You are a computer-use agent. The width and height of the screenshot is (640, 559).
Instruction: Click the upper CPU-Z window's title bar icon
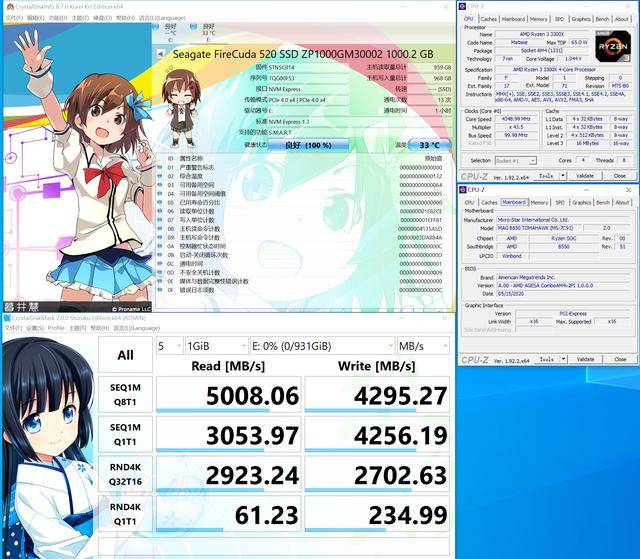462,6
